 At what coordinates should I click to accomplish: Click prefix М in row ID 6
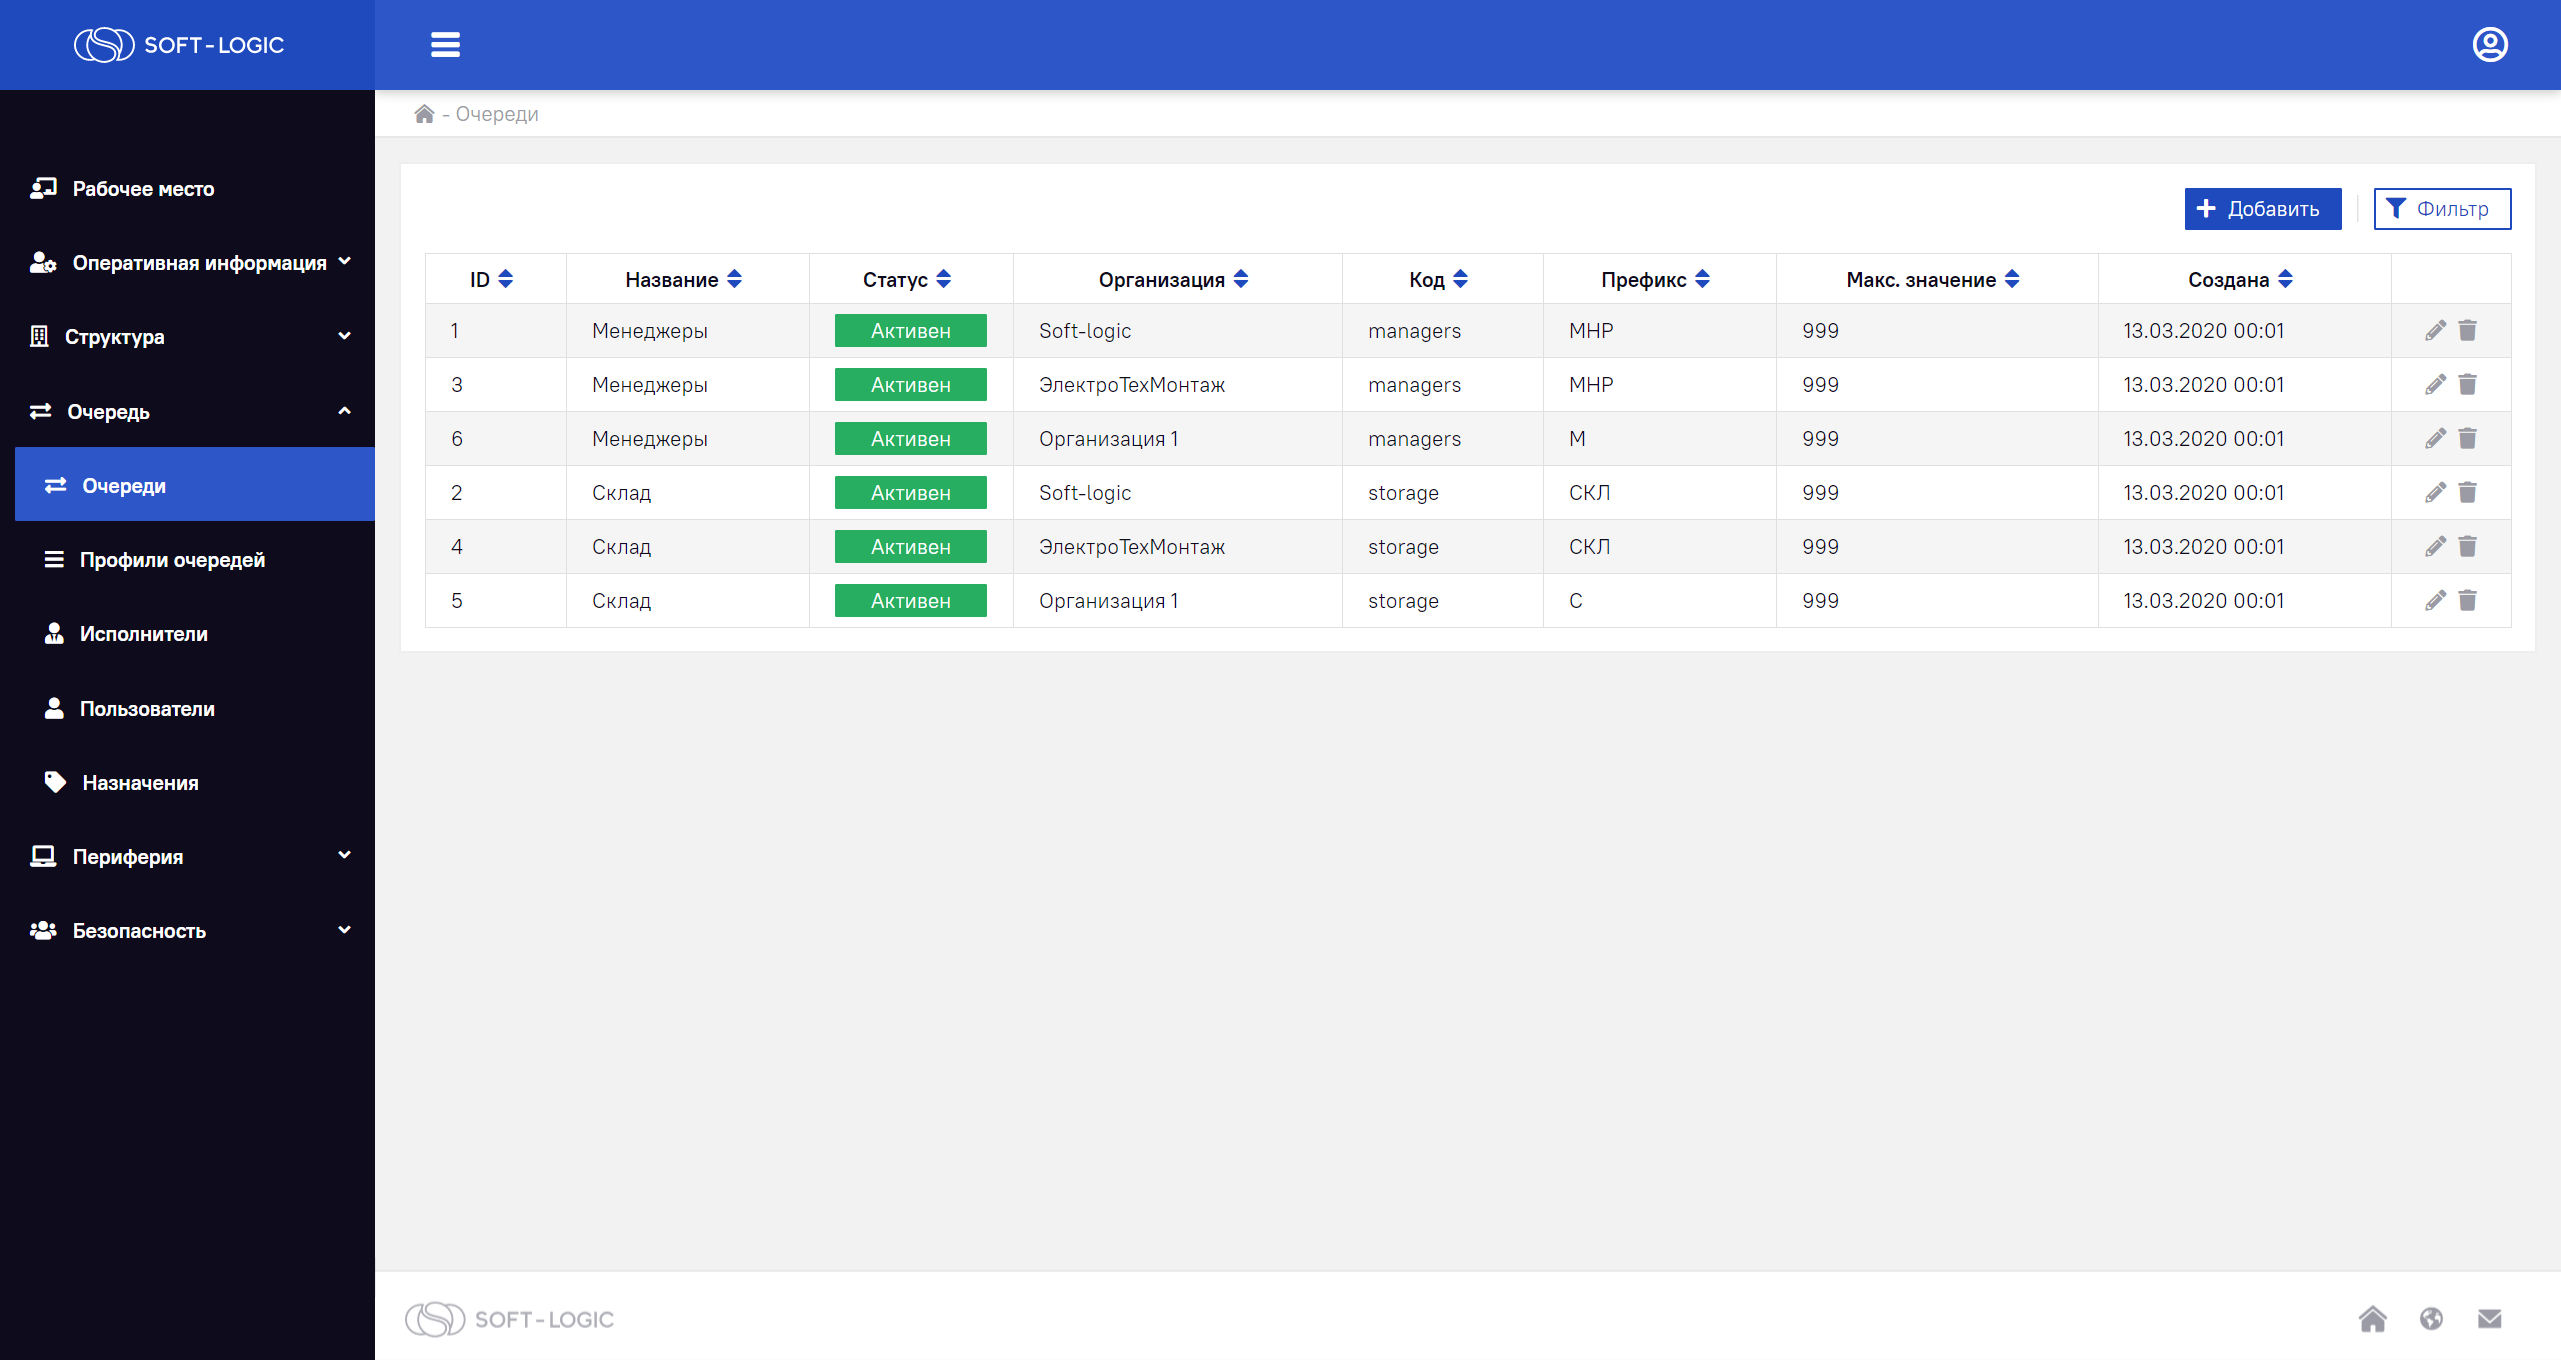(1577, 439)
